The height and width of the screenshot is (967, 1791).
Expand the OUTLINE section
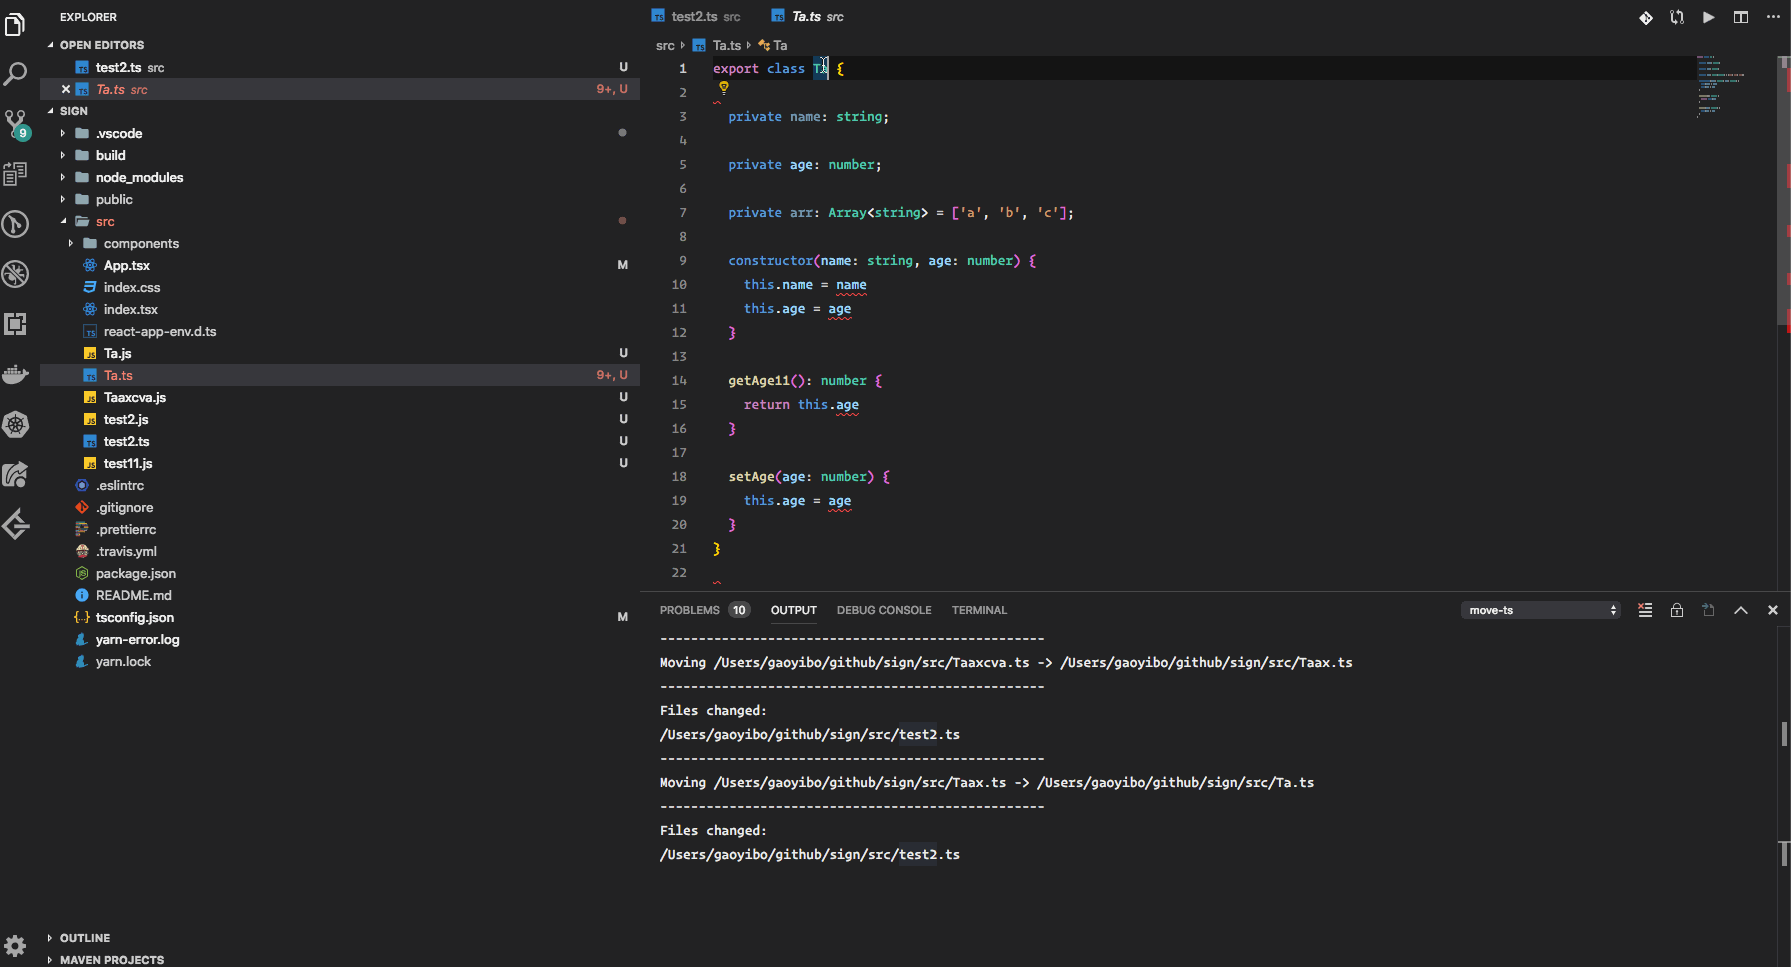[85, 938]
